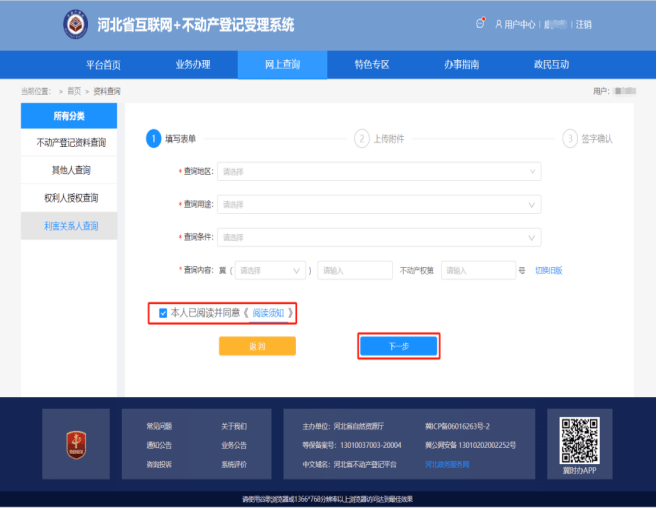
Task: Open the notification bell icon in header
Action: 481,23
